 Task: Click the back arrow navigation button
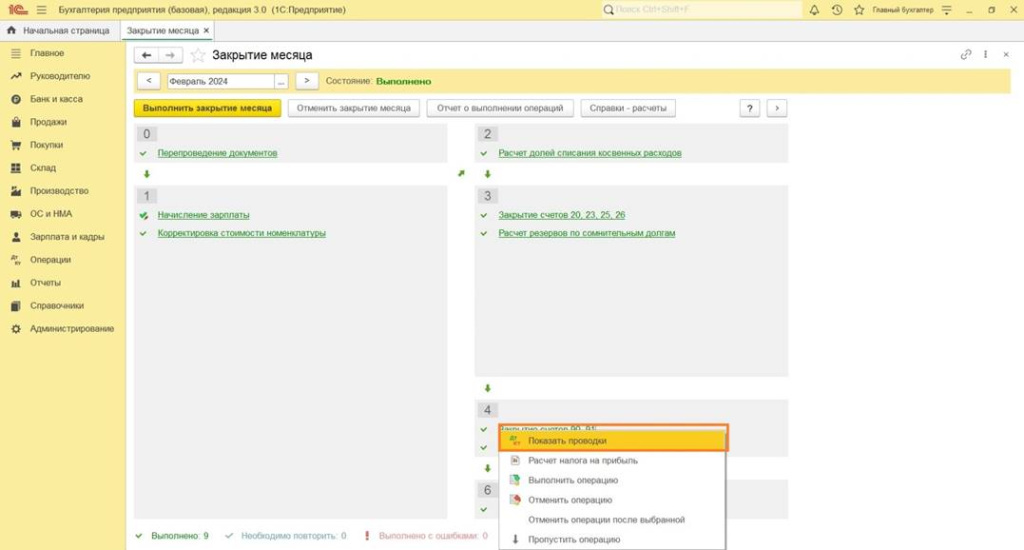coord(147,55)
